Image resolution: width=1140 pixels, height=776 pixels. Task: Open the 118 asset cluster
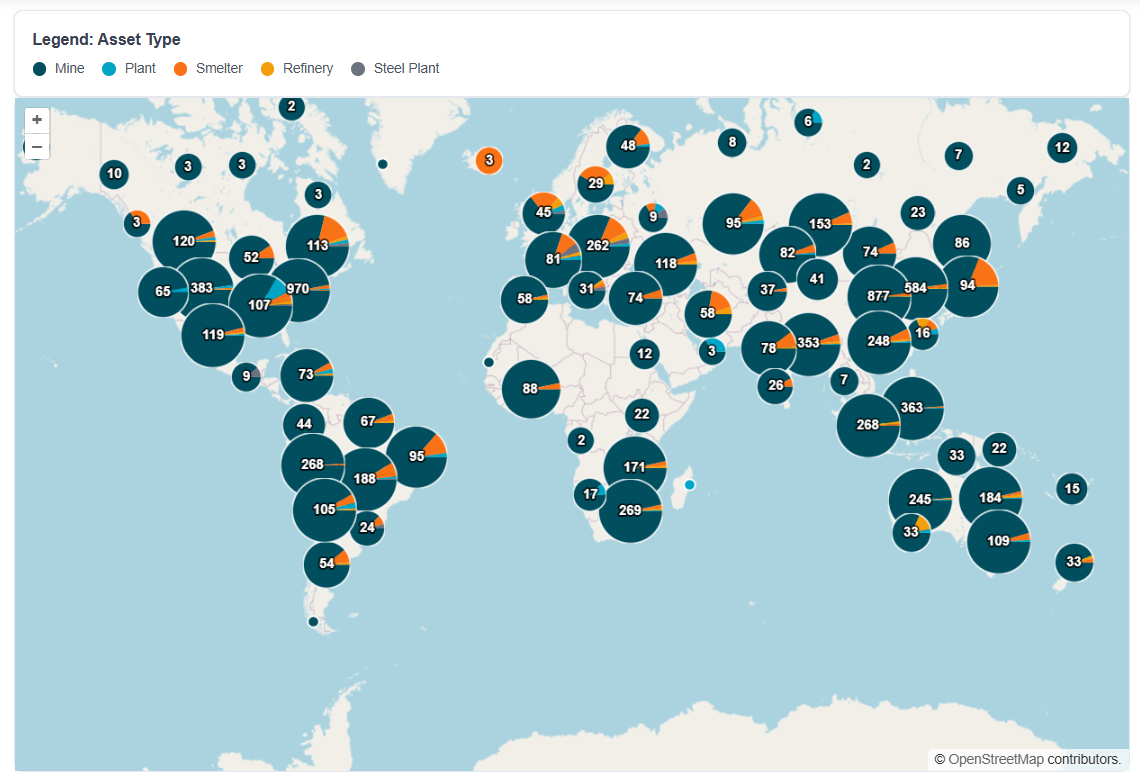click(665, 264)
